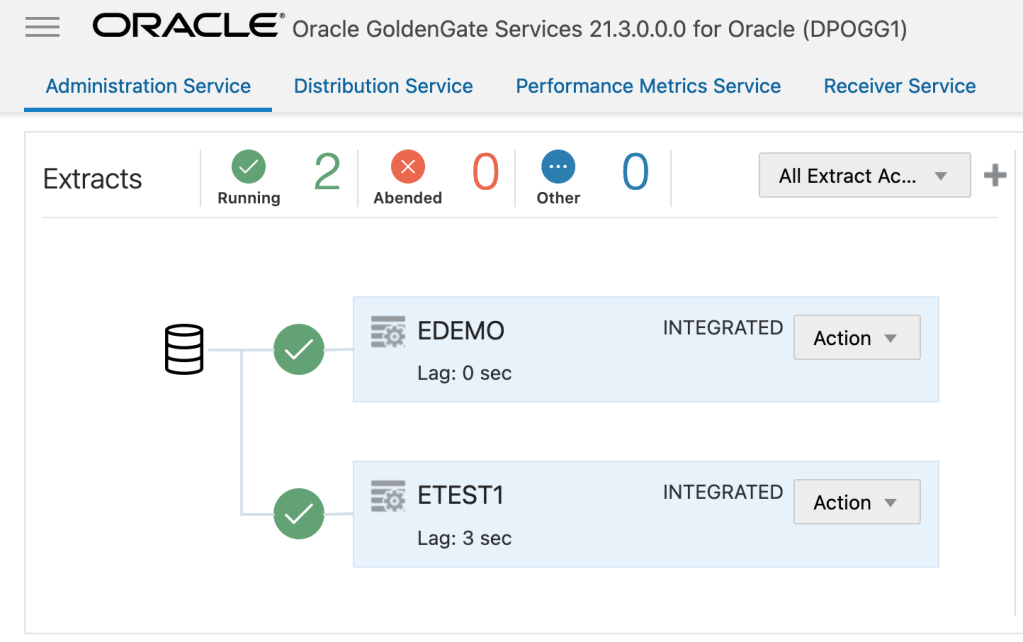Switch to the Distribution Service tab
The width and height of the screenshot is (1023, 642).
click(383, 86)
